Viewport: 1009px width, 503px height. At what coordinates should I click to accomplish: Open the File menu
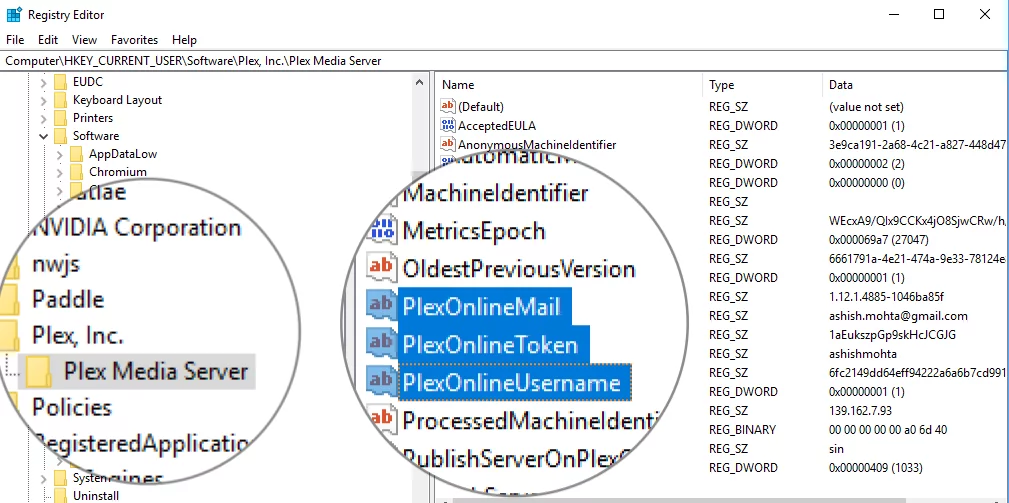[x=15, y=40]
